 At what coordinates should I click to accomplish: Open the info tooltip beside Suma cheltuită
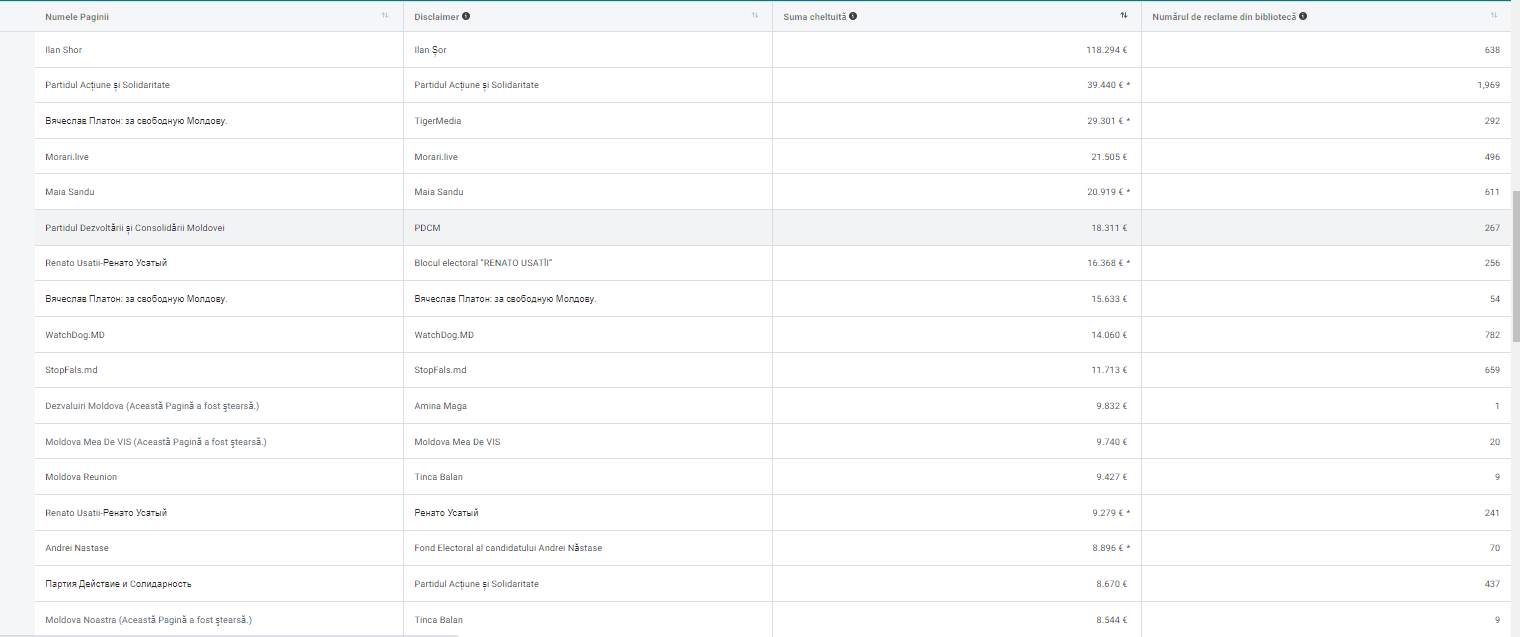click(x=853, y=16)
